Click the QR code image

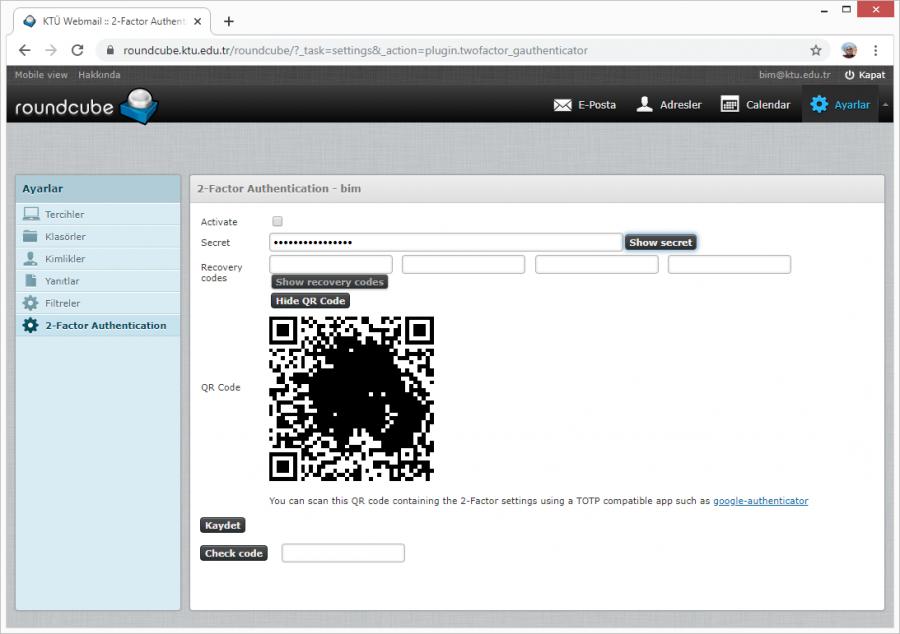(x=351, y=398)
